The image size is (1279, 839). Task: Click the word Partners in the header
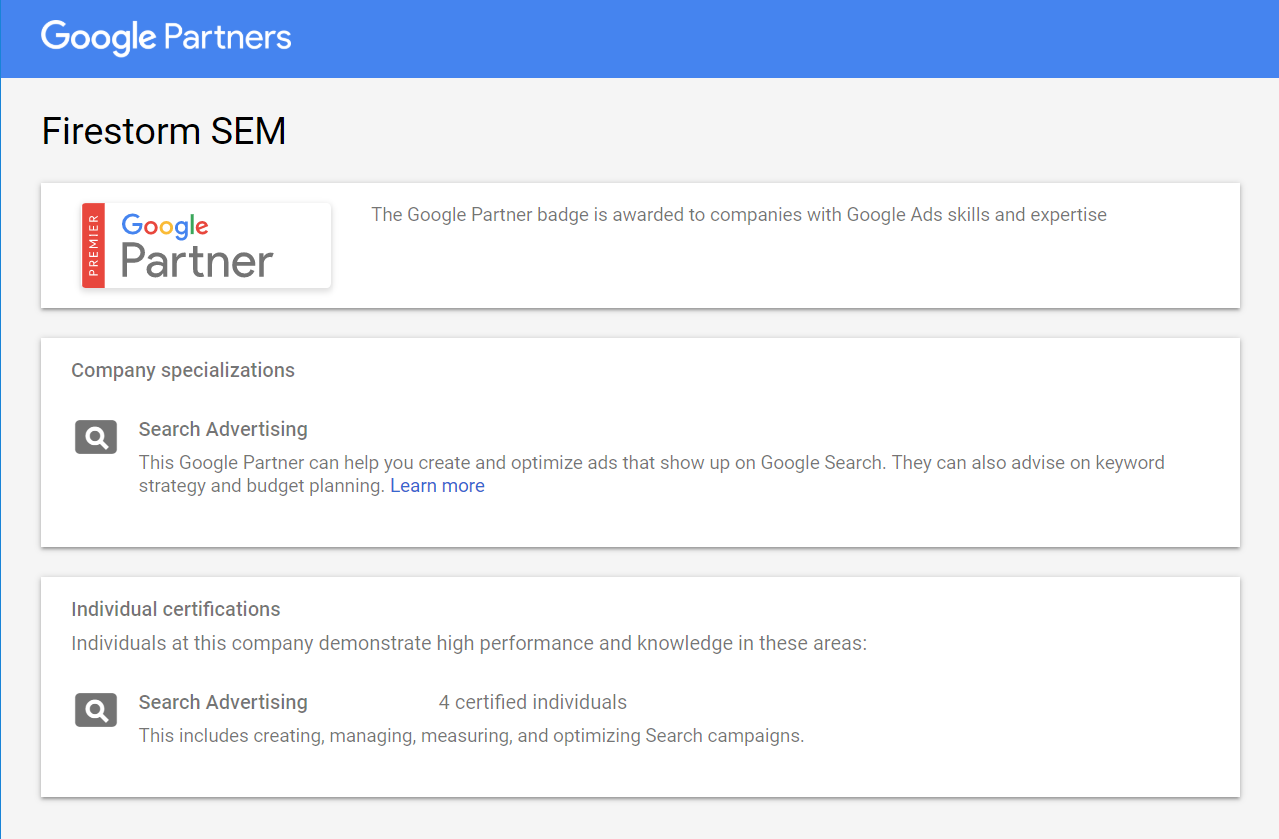(228, 37)
